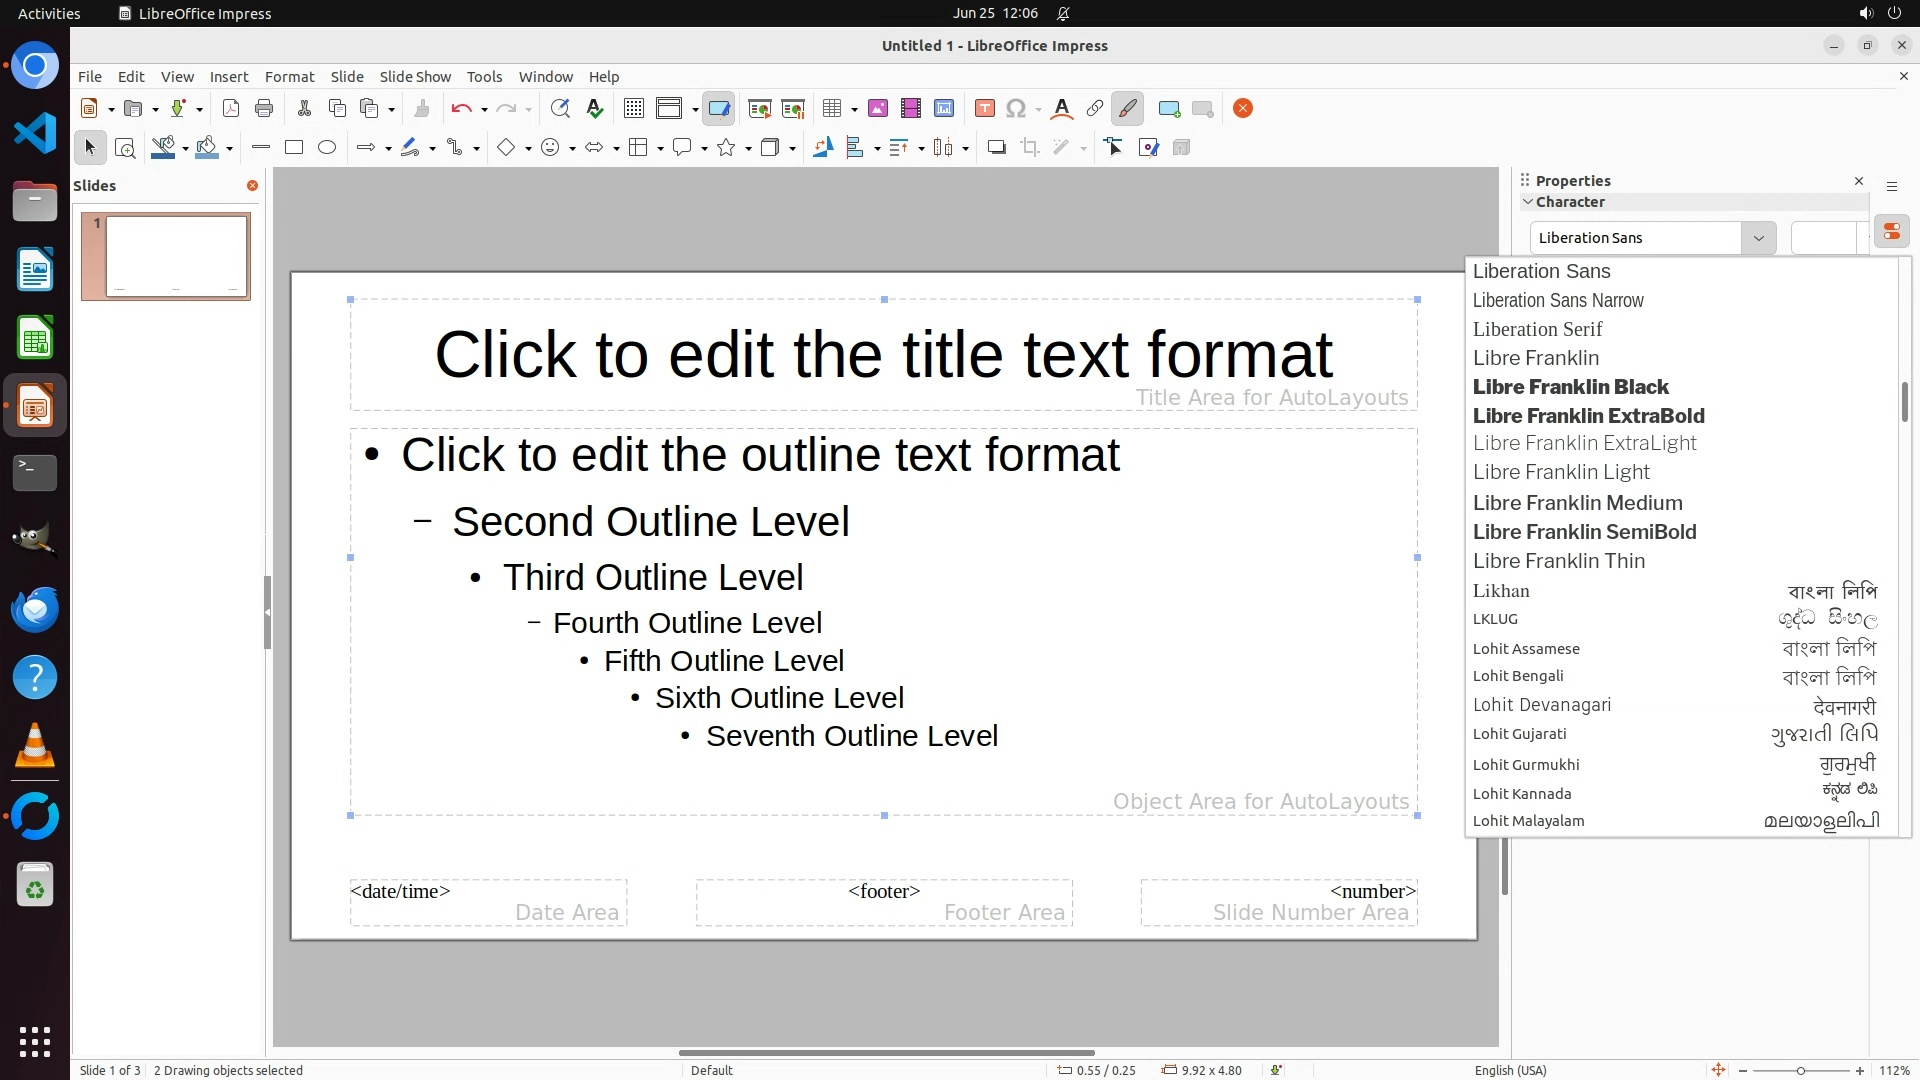Select the Ellipse drawing tool
This screenshot has width=1920, height=1080.
tap(327, 148)
